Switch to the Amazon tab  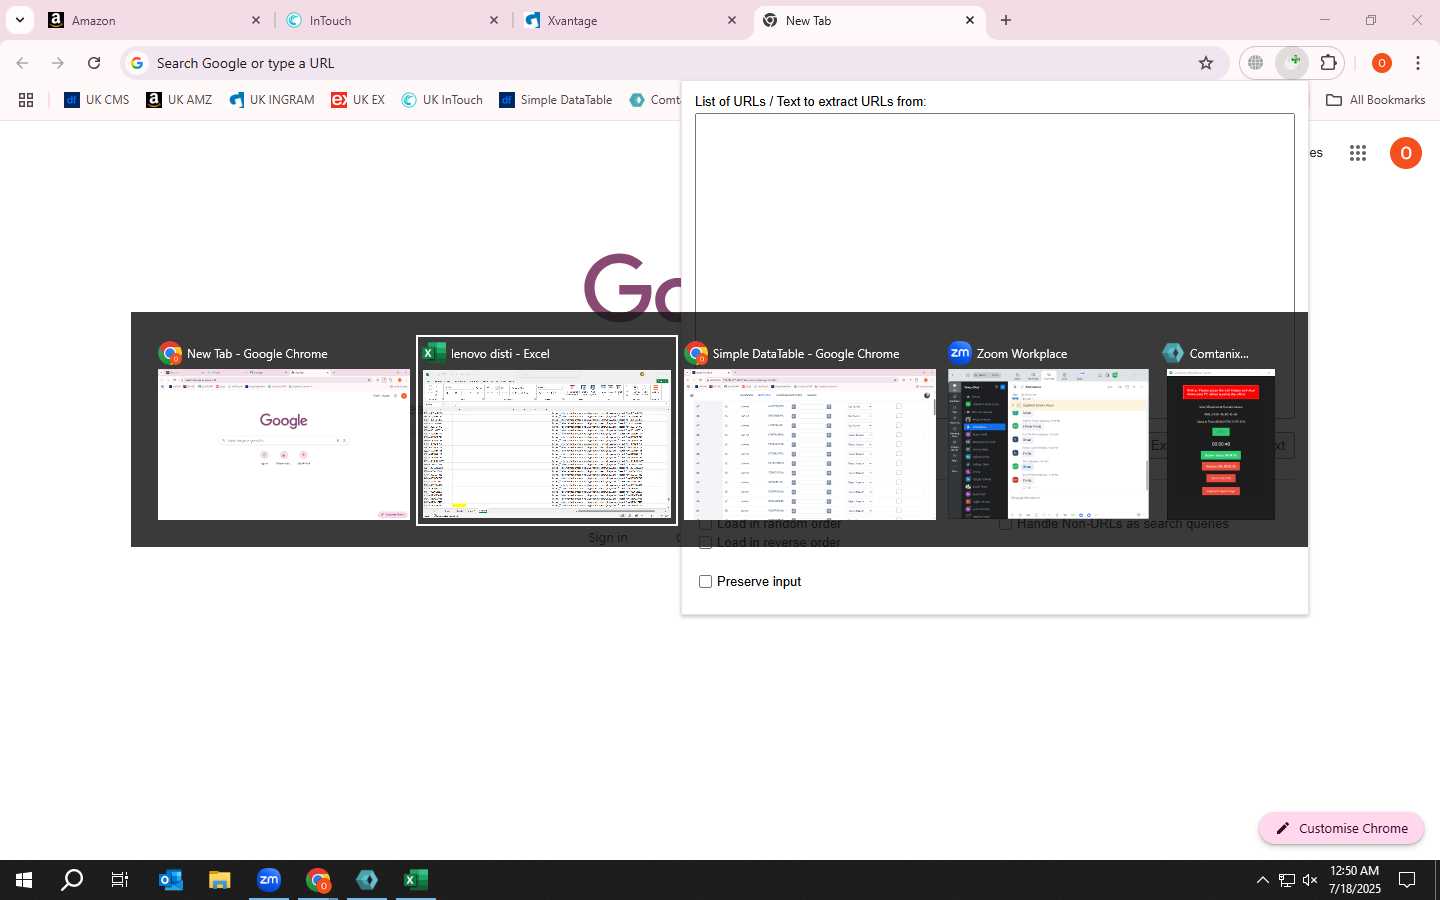(x=155, y=20)
